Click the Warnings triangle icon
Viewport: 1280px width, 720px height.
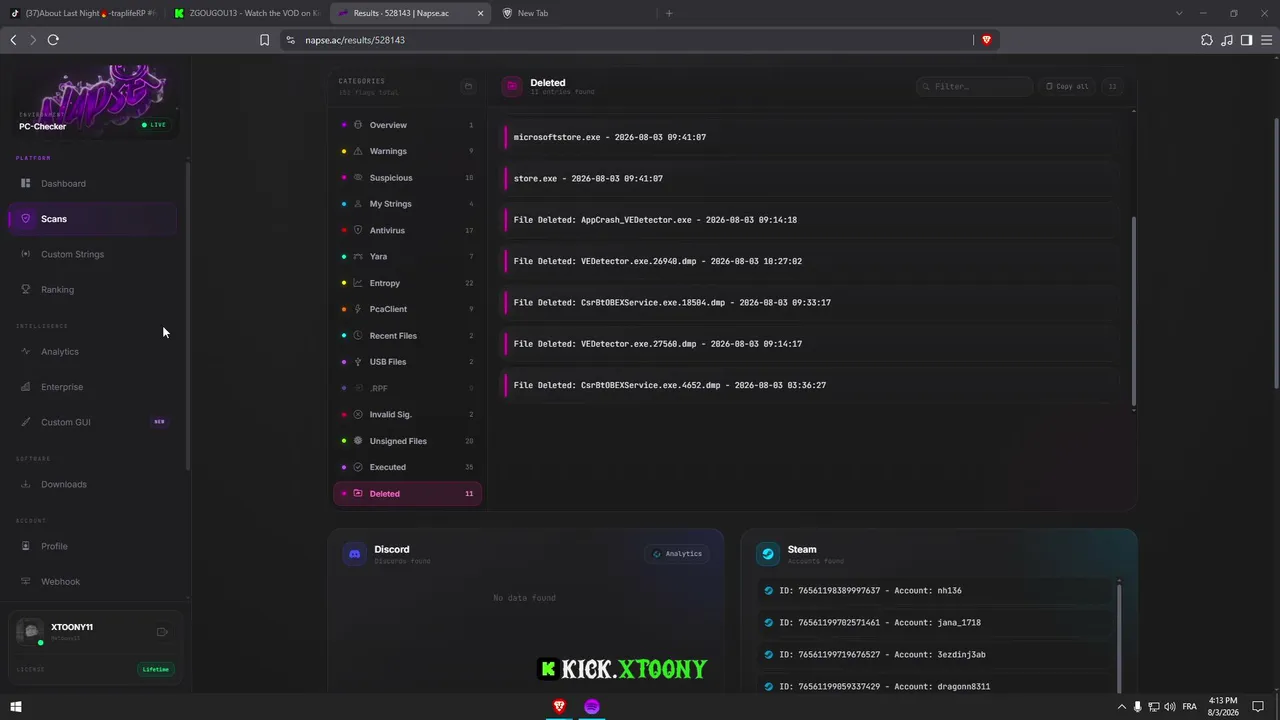pyautogui.click(x=358, y=151)
